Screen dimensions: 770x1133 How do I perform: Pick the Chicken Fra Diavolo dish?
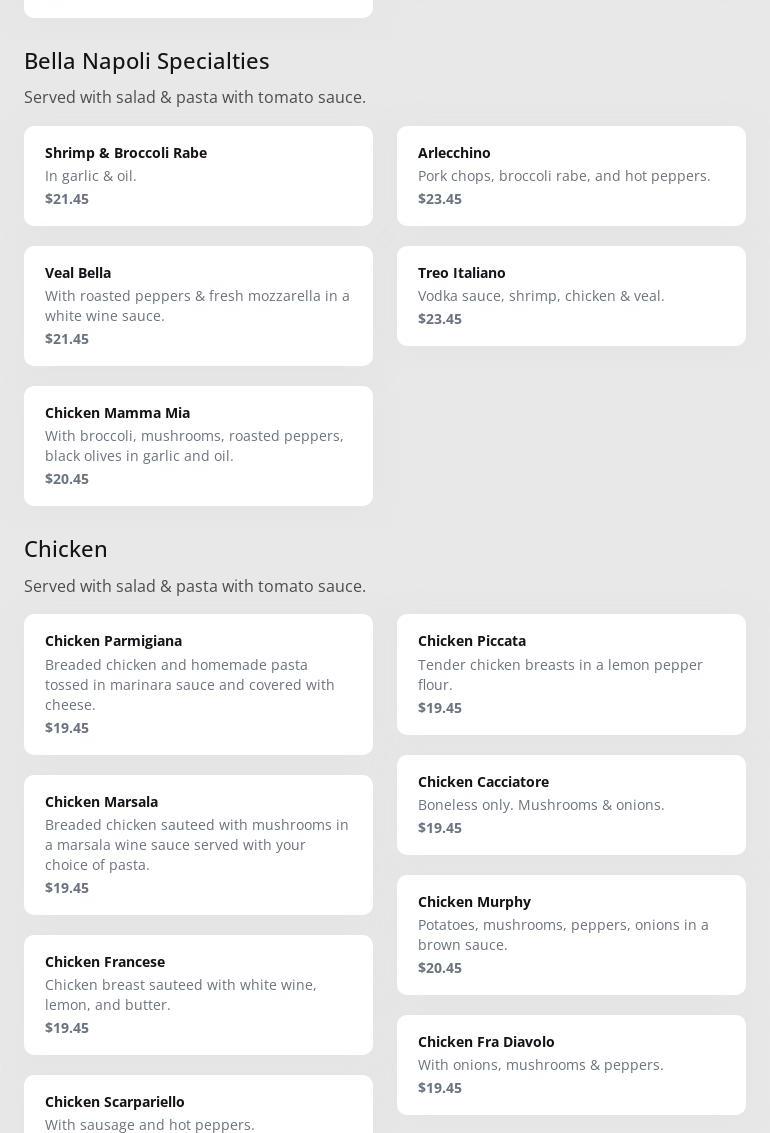571,1064
